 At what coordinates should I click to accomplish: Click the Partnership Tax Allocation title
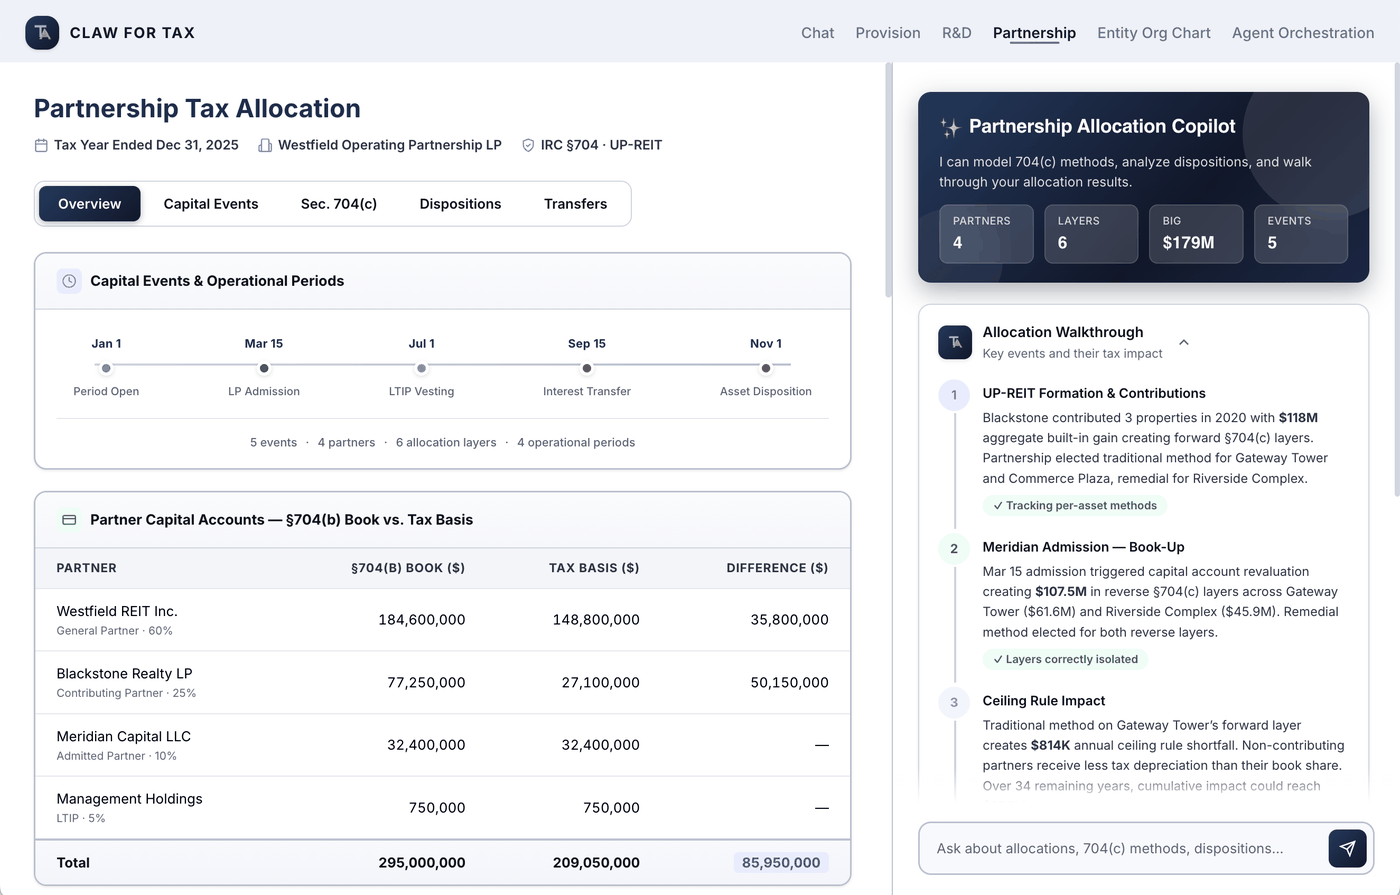pos(197,109)
